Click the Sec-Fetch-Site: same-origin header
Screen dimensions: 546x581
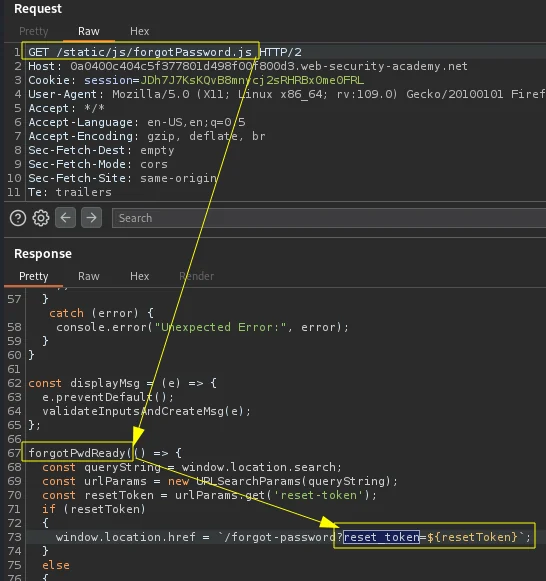coord(123,178)
